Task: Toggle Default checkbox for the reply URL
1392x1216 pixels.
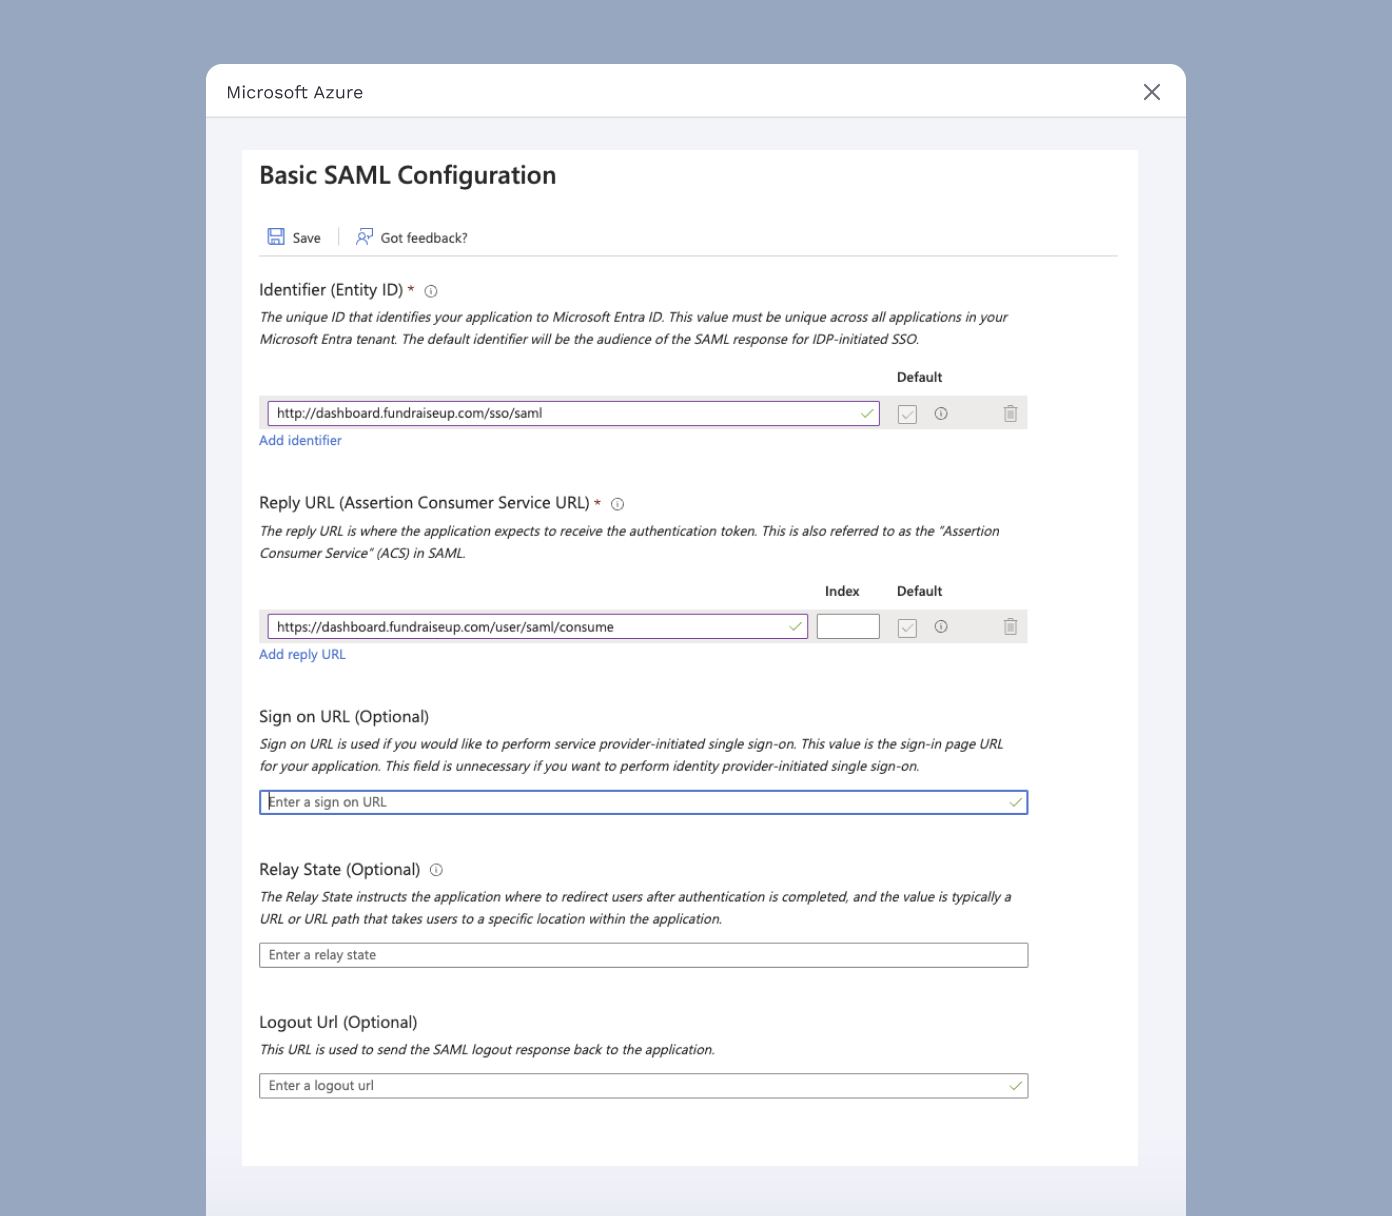Action: coord(907,628)
